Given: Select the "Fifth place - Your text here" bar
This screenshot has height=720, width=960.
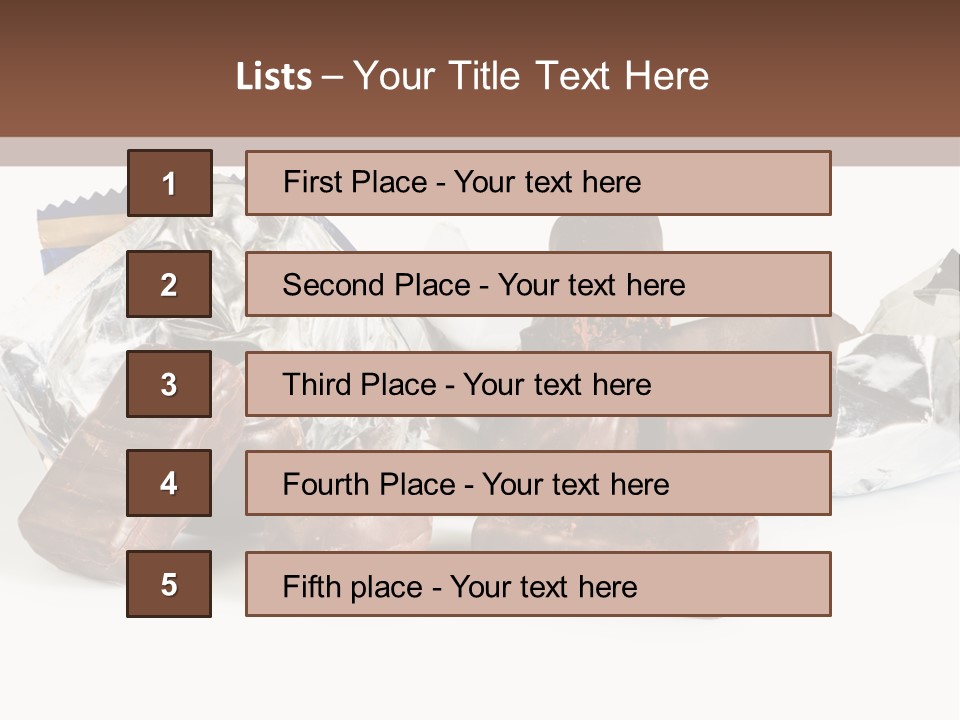Looking at the screenshot, I should click(x=538, y=584).
